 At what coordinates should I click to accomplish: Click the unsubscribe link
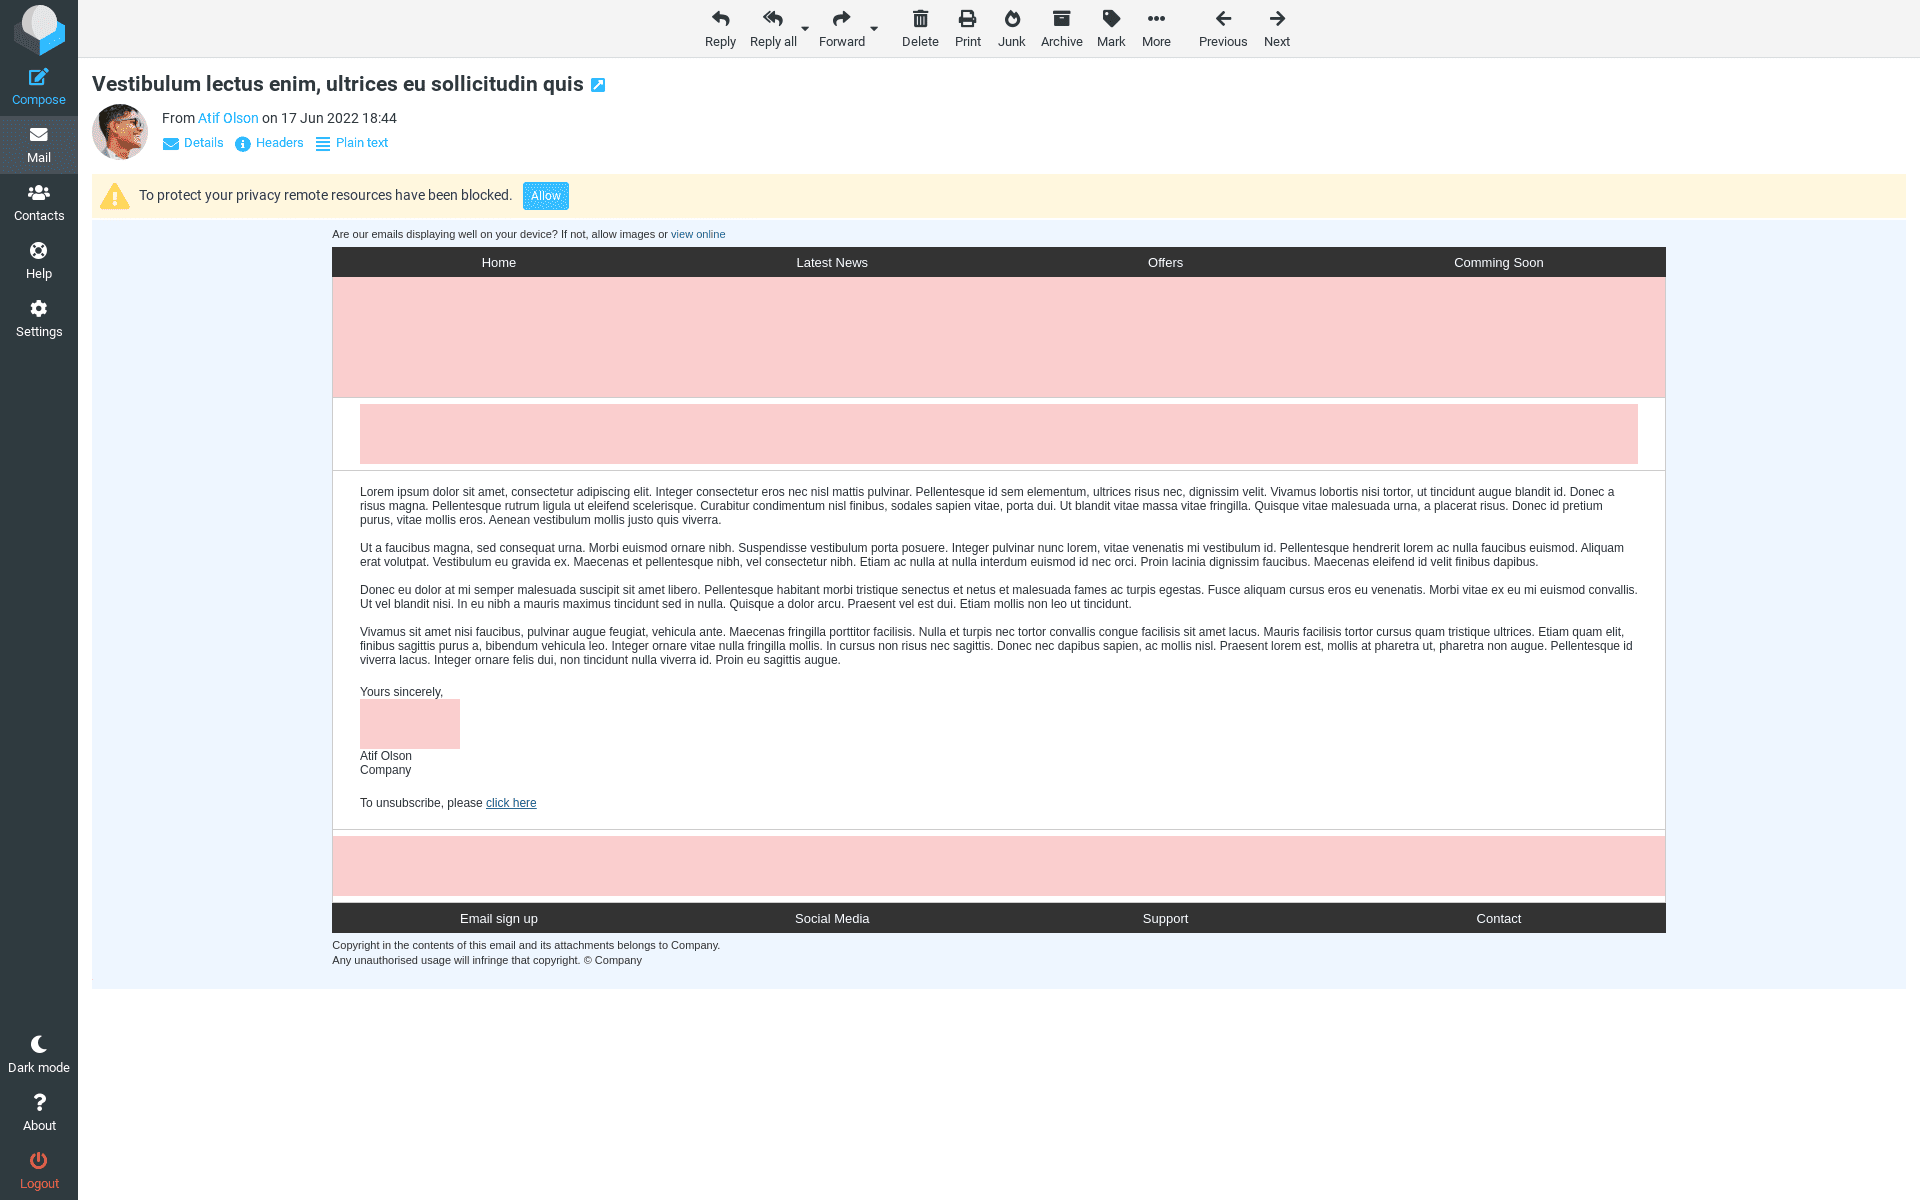pos(511,802)
